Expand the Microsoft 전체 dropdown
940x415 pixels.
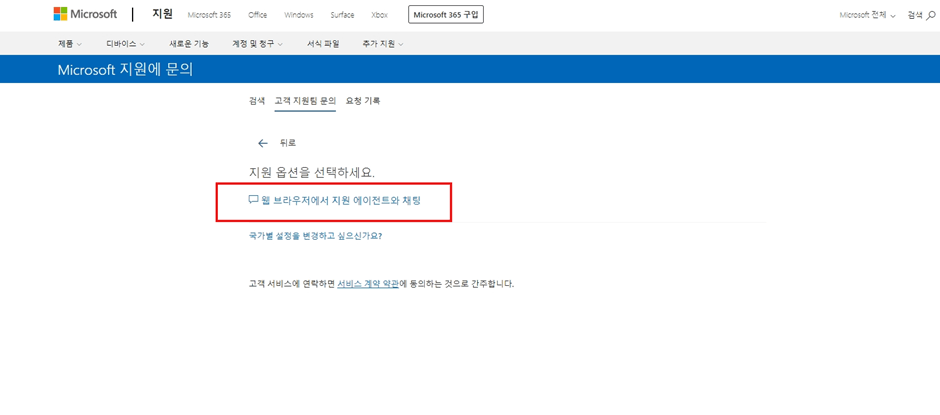(867, 16)
